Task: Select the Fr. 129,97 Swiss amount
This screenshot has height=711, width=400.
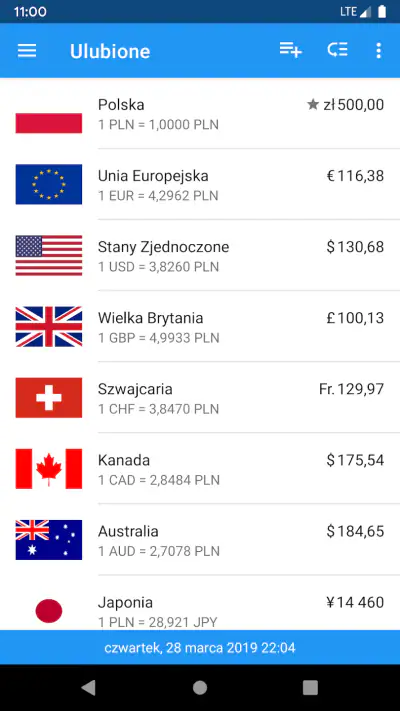Action: pyautogui.click(x=351, y=389)
